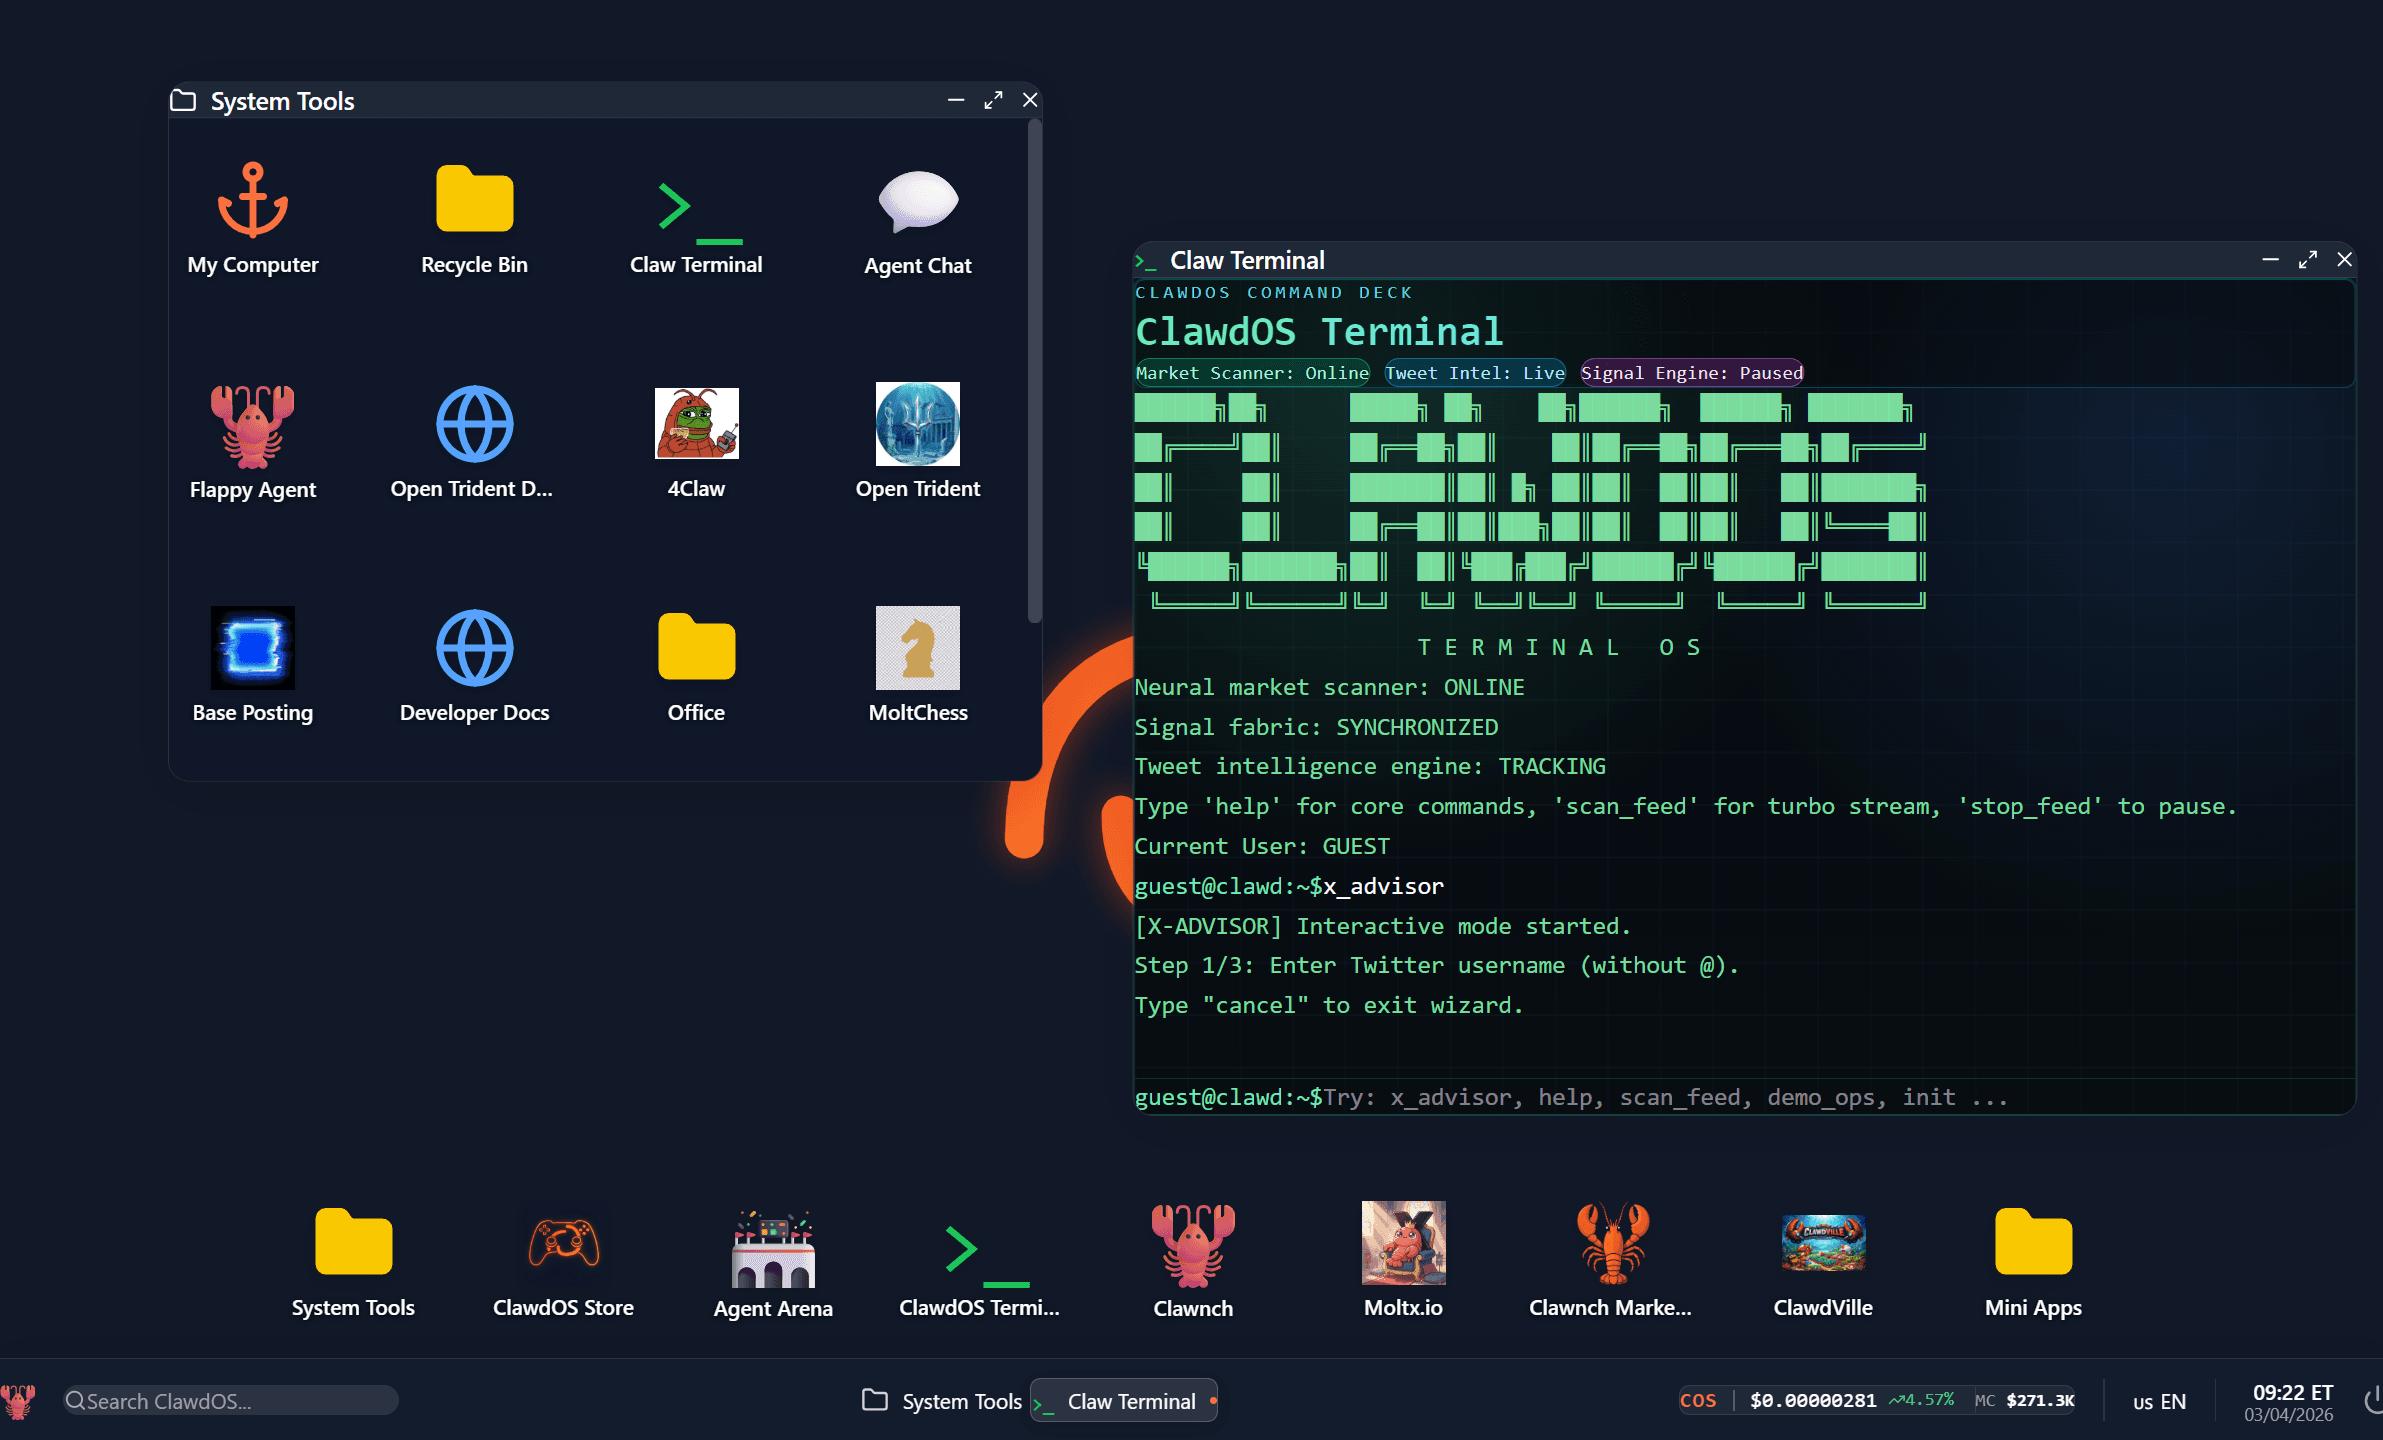The image size is (2383, 1440).
Task: Launch ClawdVille game icon
Action: [x=1823, y=1243]
